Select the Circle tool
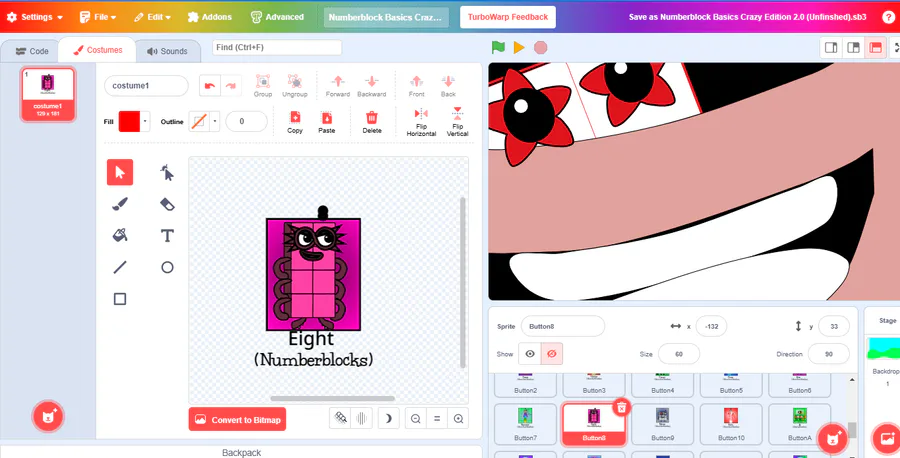This screenshot has height=458, width=900. coord(167,267)
